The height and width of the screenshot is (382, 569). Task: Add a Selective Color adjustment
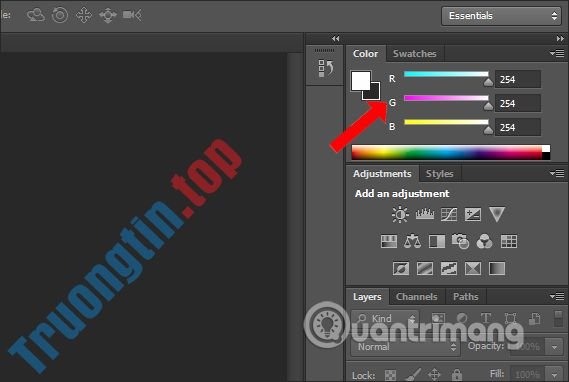(x=473, y=269)
